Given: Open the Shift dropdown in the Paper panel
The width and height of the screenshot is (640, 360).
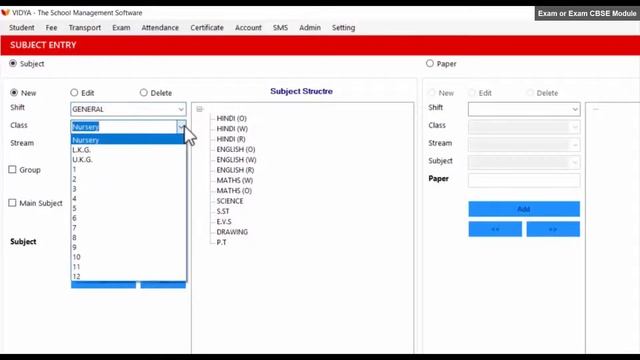Looking at the screenshot, I should coord(524,109).
